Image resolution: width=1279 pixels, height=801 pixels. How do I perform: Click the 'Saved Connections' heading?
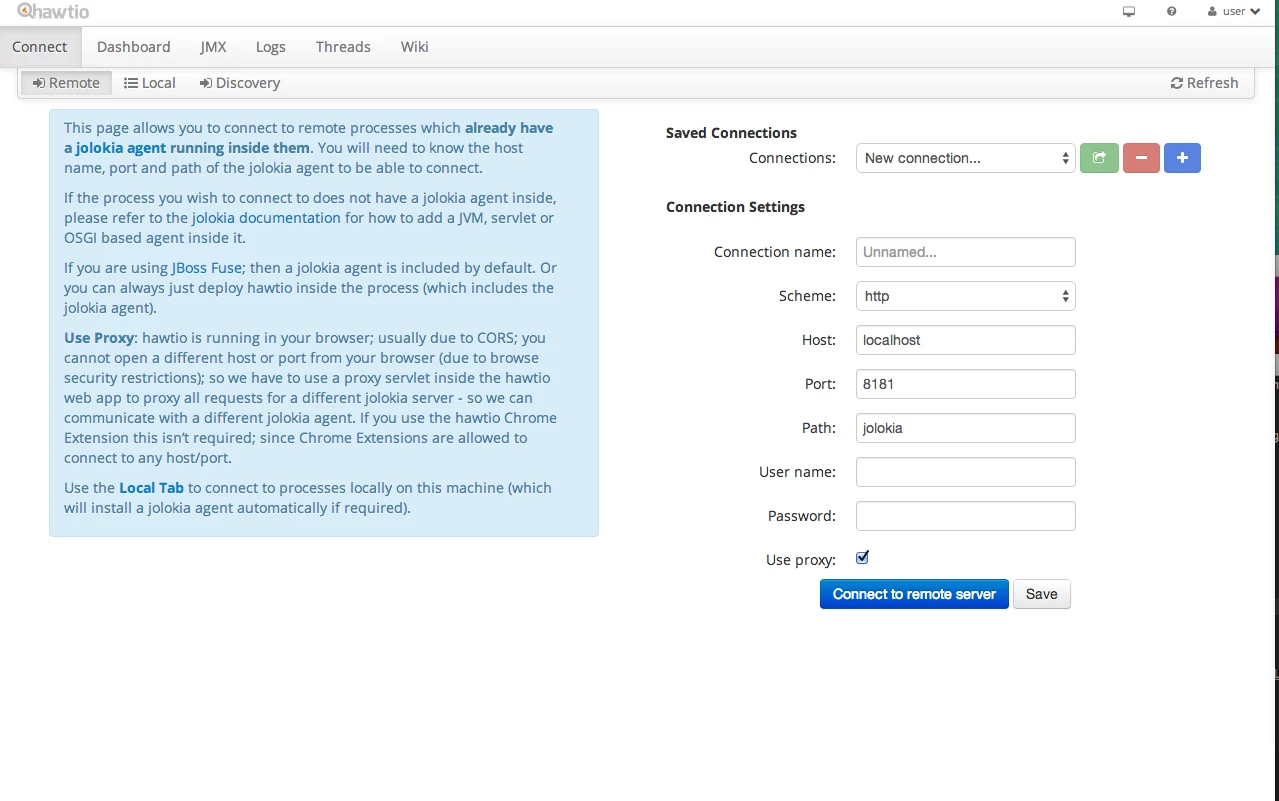(x=731, y=133)
